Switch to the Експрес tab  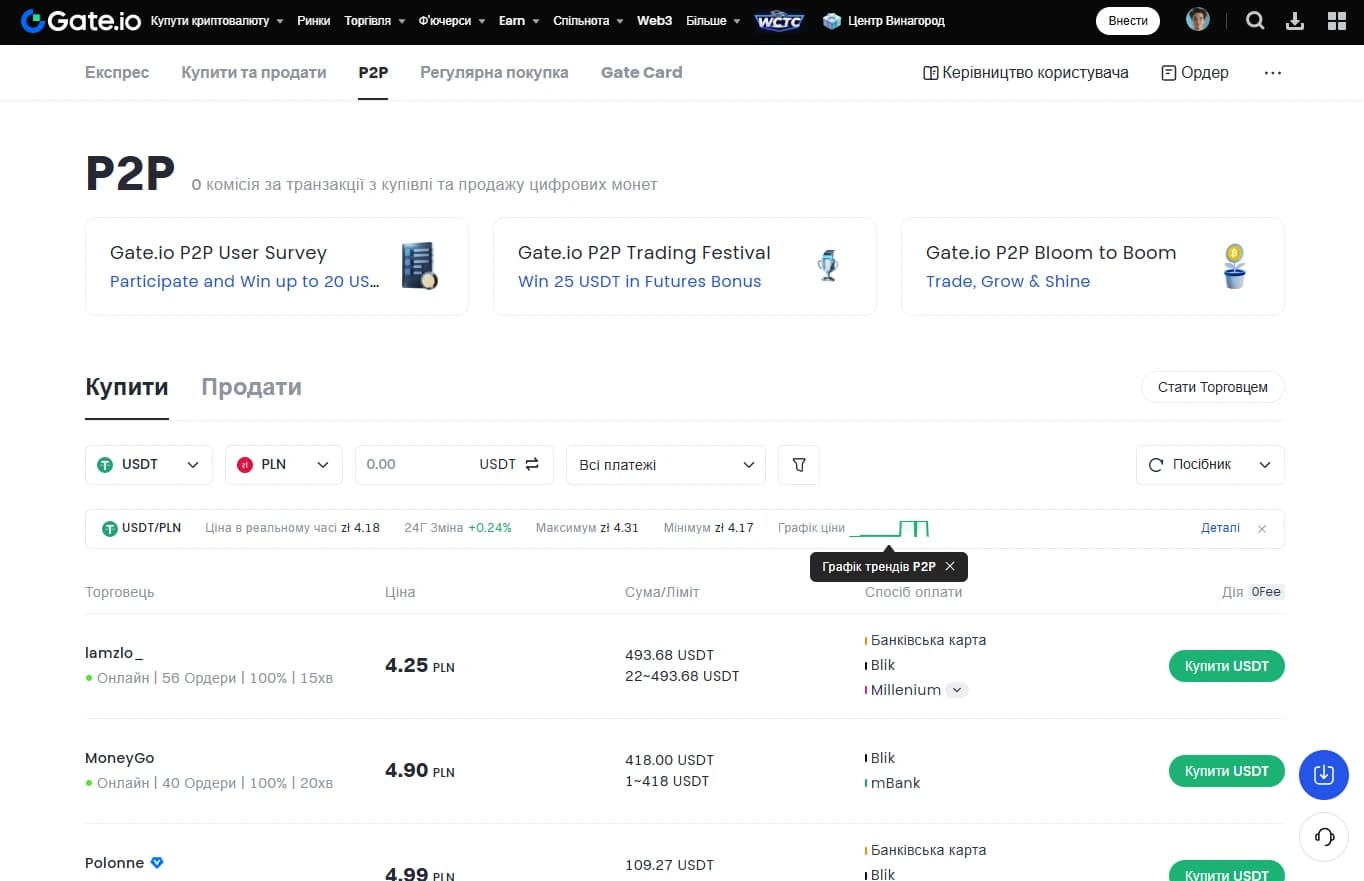coord(117,73)
